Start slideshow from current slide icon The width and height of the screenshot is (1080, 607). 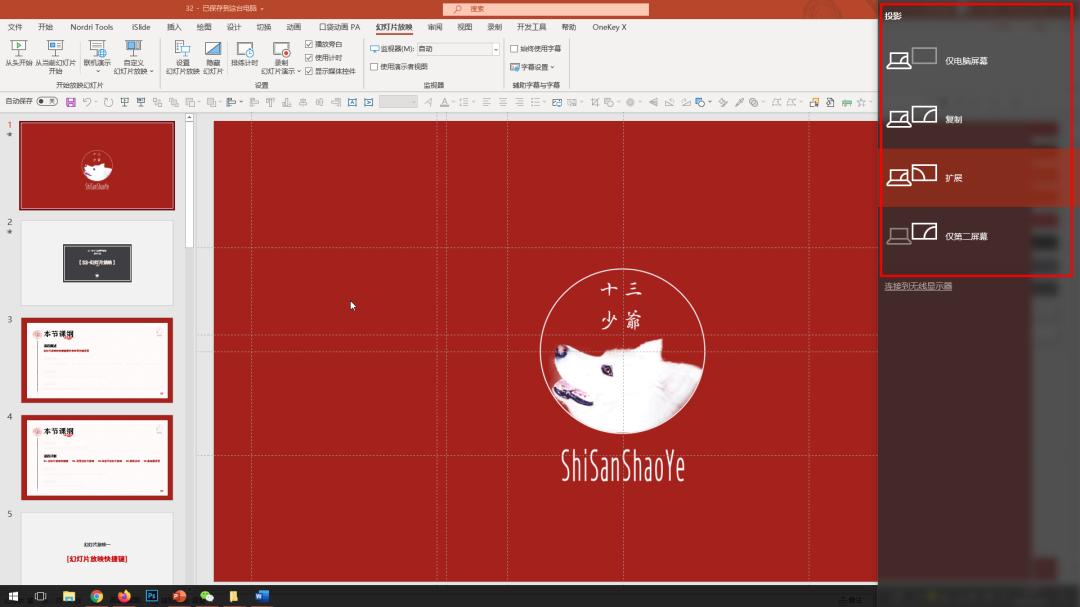click(x=55, y=50)
